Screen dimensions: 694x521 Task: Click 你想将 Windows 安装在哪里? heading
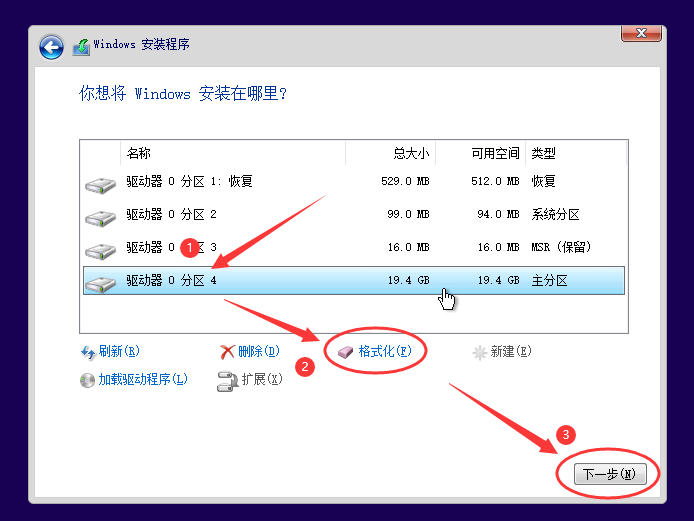click(183, 93)
